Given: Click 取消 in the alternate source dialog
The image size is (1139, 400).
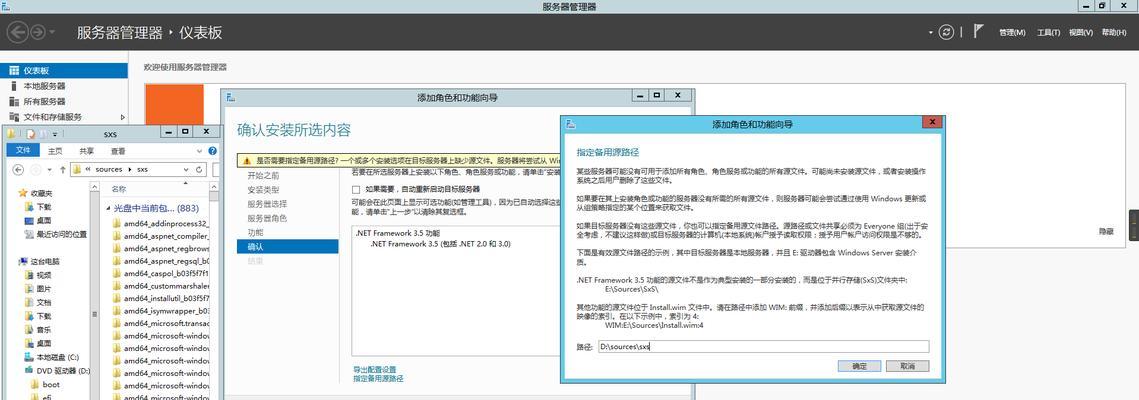Looking at the screenshot, I should click(x=907, y=366).
